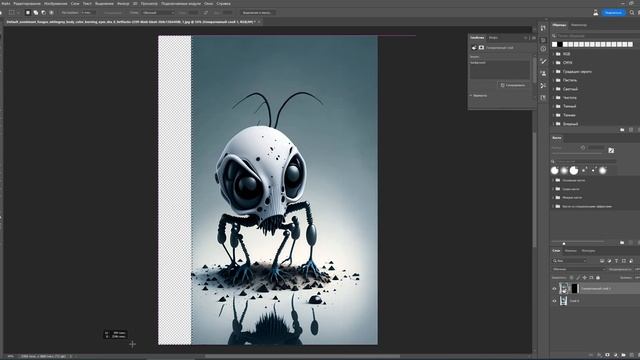640x360 pixels.
Task: Toggle the type layers filter icon
Action: click(616, 261)
